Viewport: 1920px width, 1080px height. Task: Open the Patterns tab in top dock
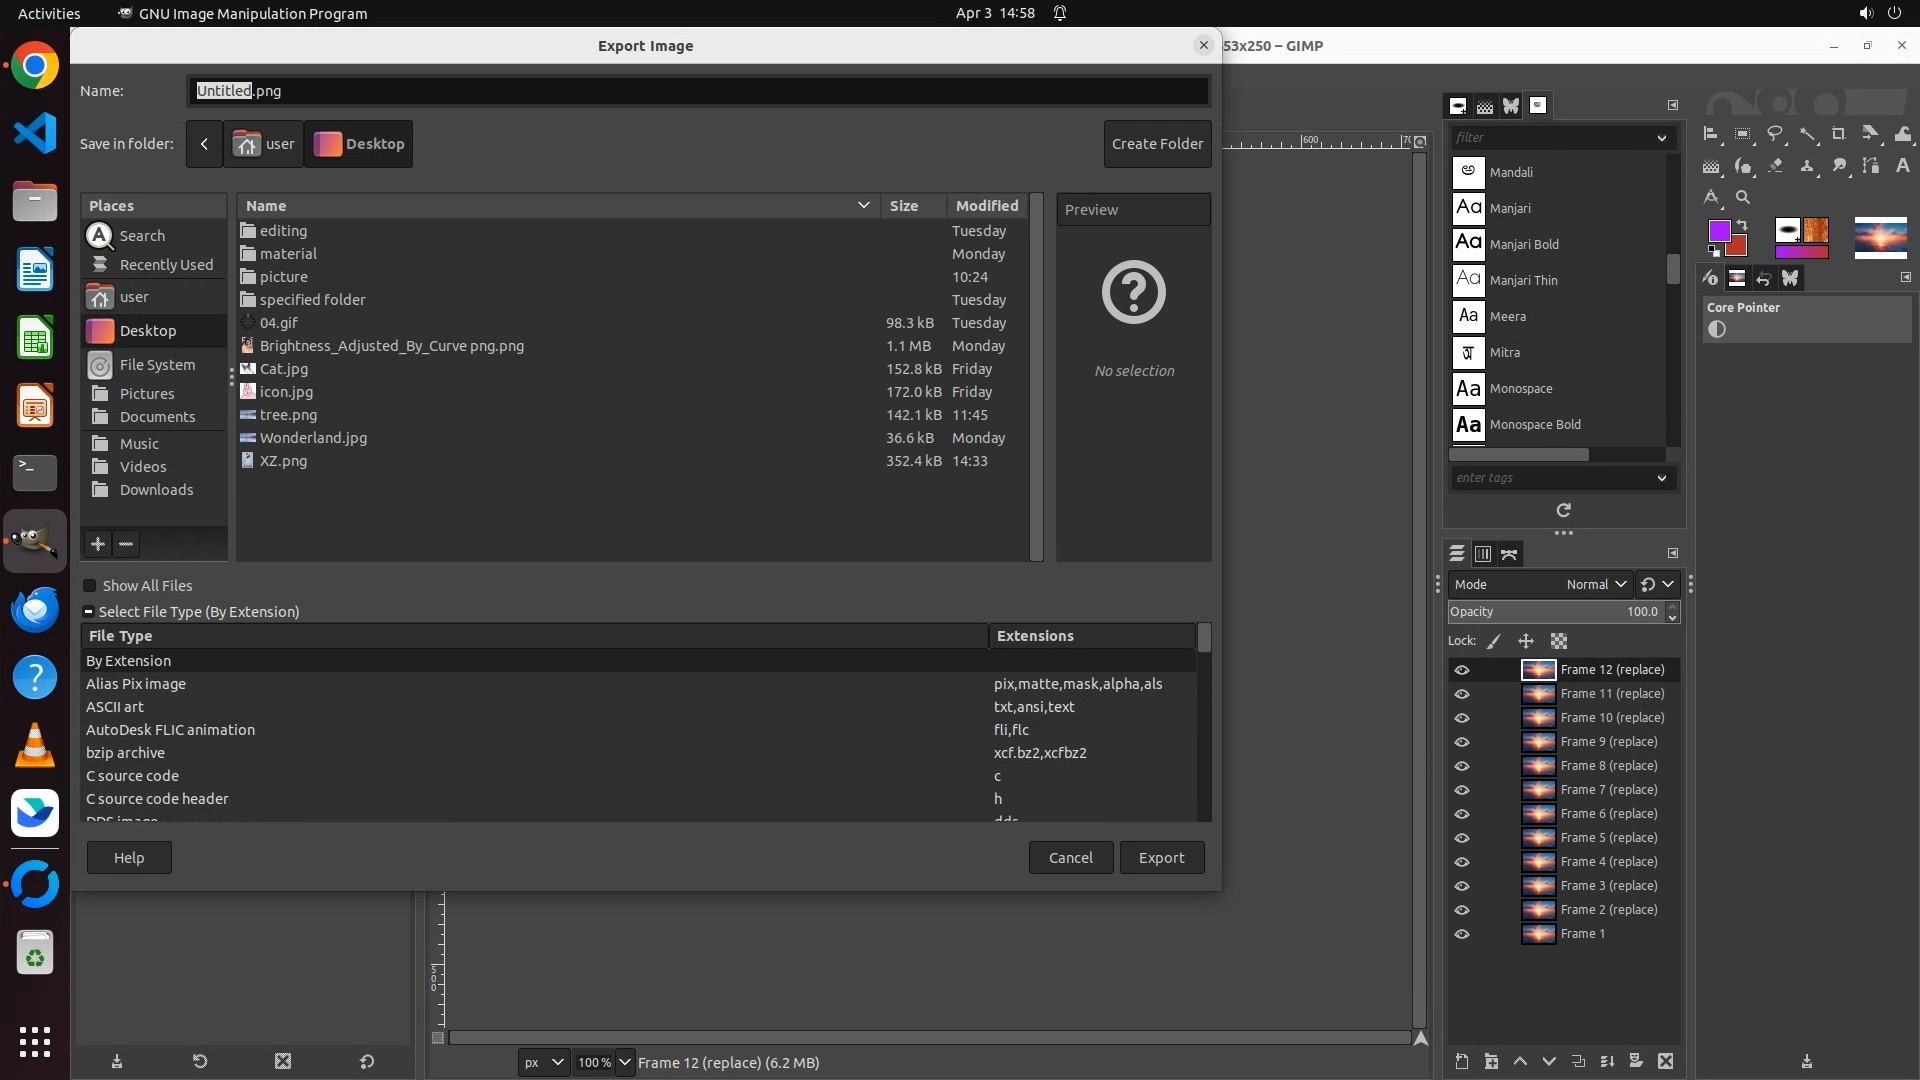click(1485, 106)
